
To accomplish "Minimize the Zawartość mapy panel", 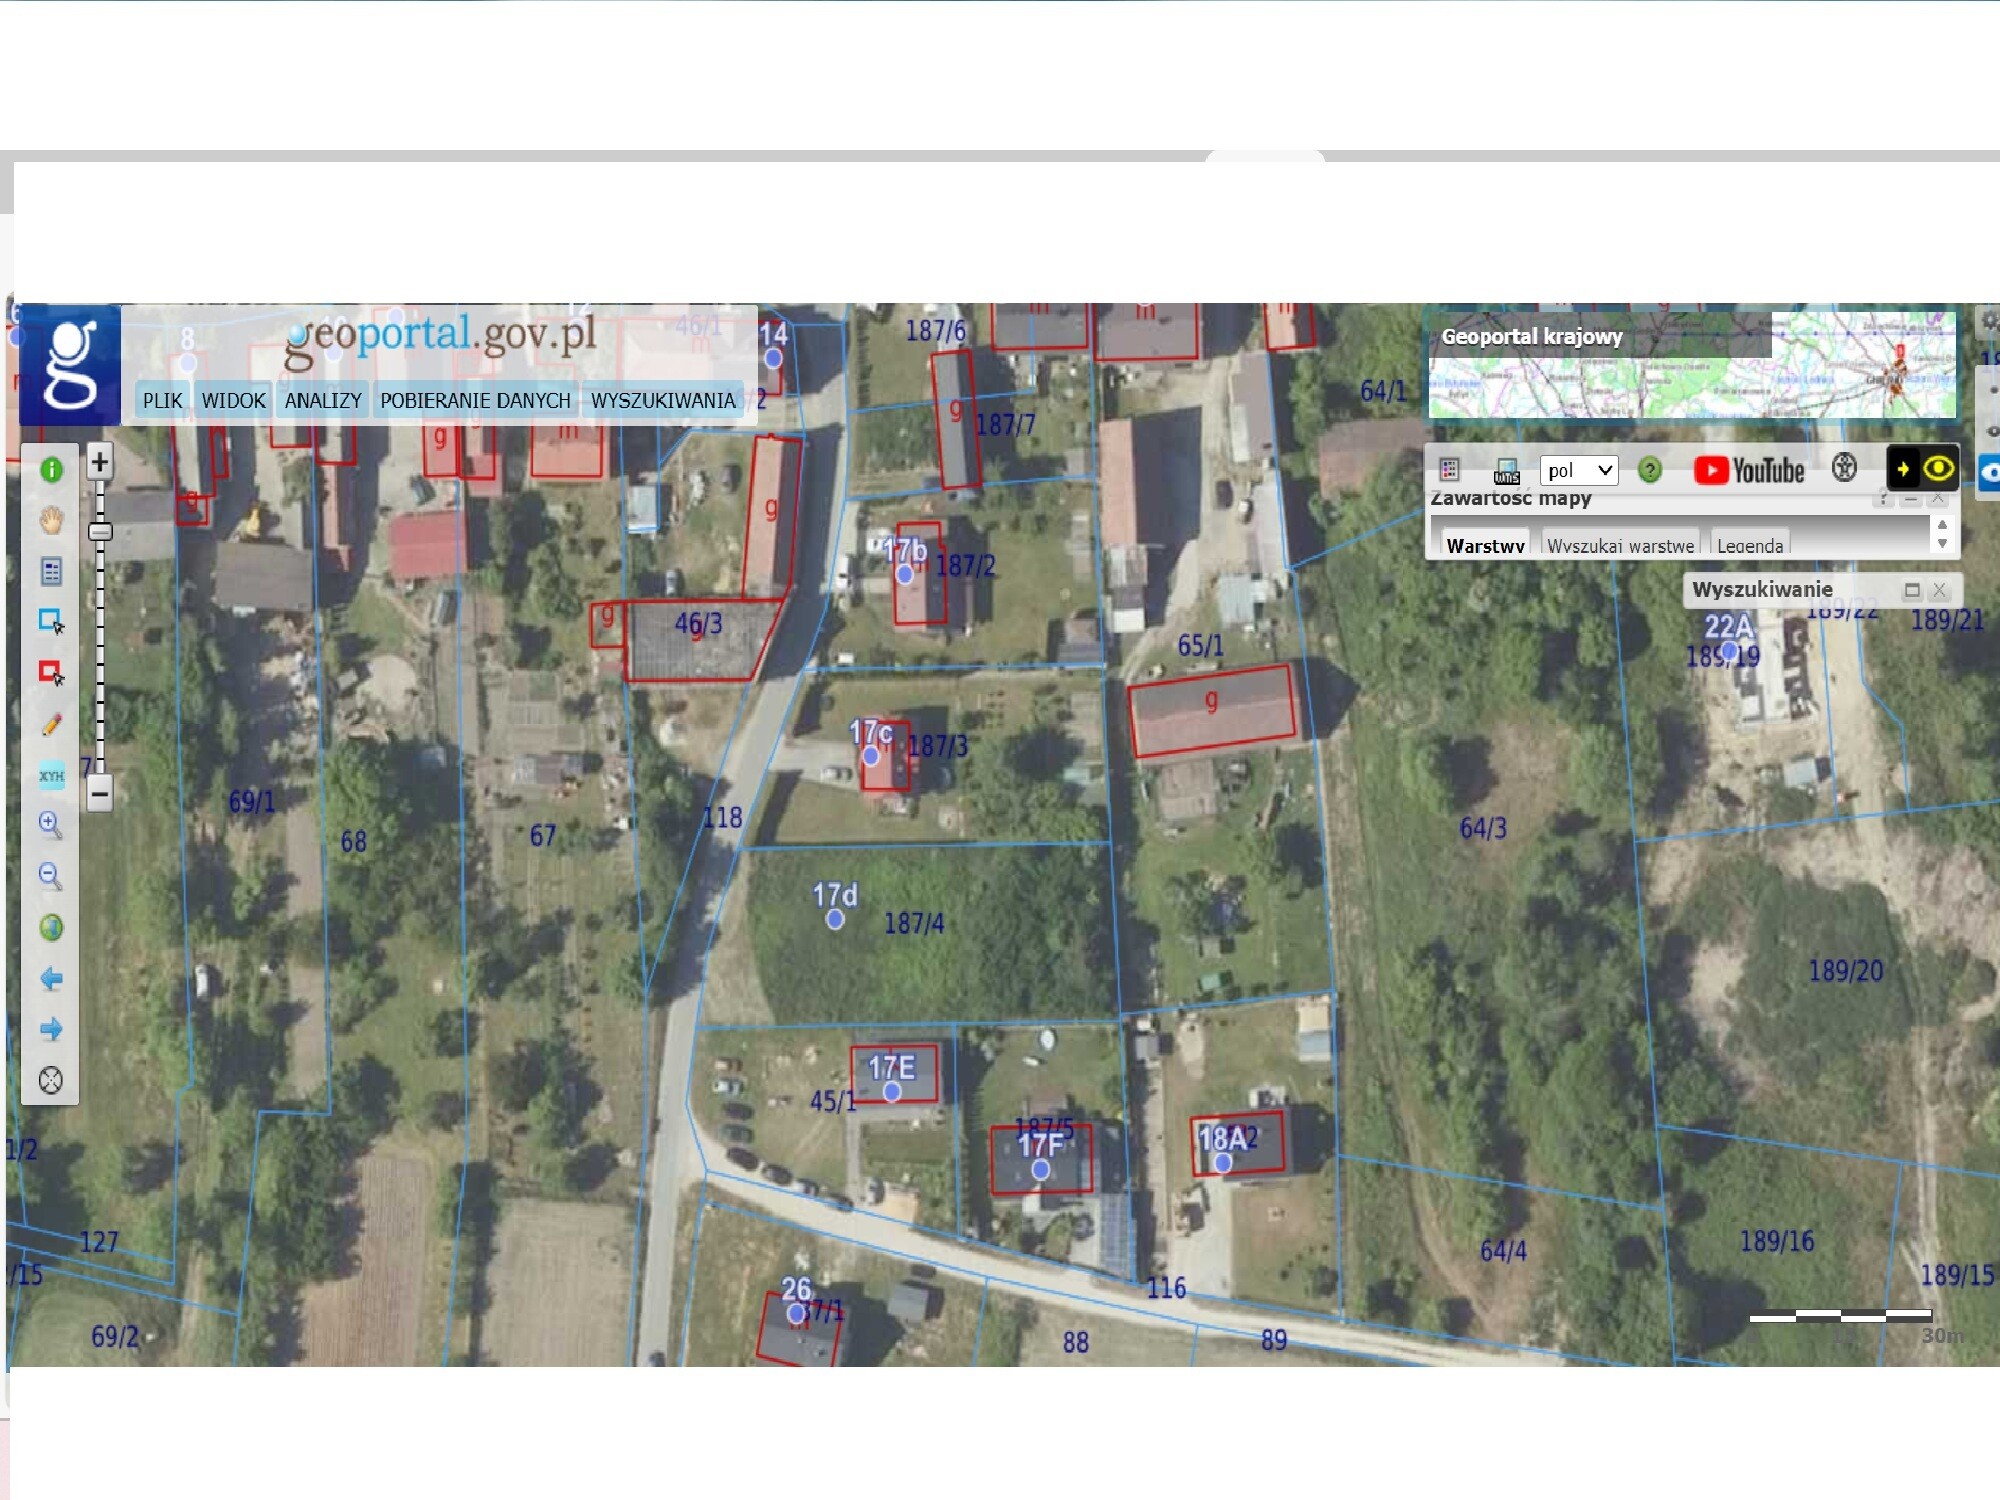I will click(x=1911, y=498).
